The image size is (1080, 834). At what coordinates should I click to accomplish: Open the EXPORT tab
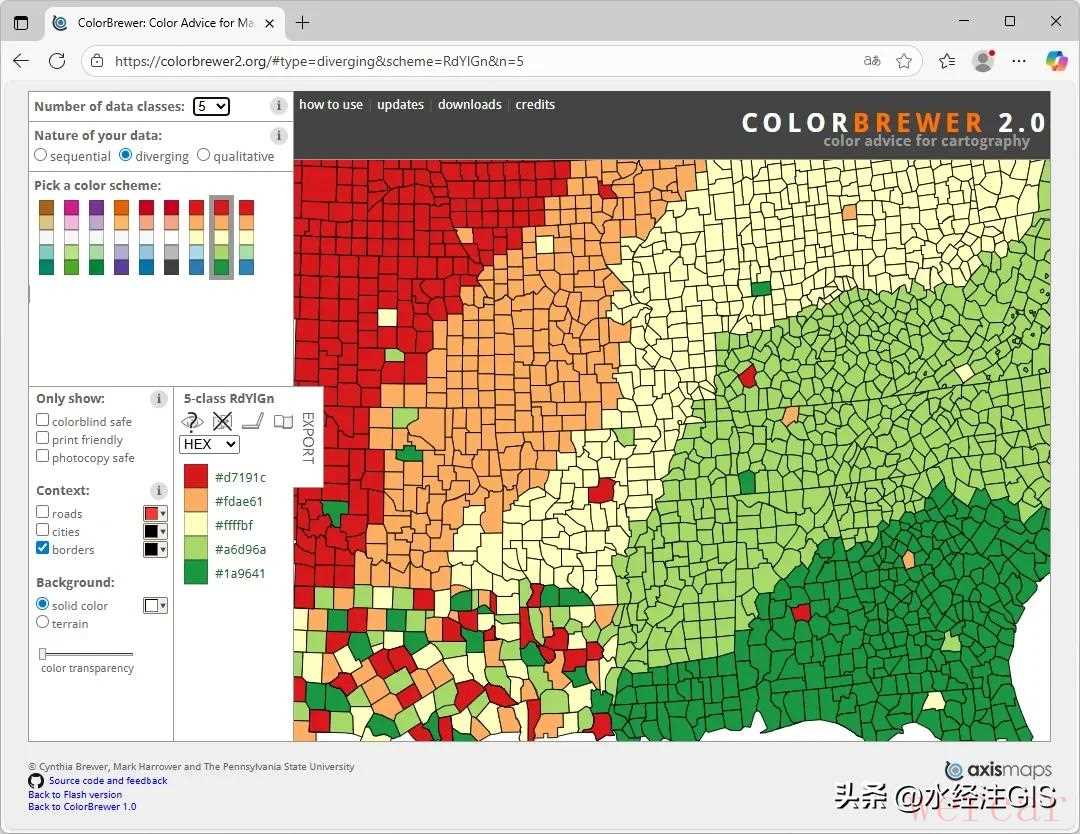pos(308,438)
